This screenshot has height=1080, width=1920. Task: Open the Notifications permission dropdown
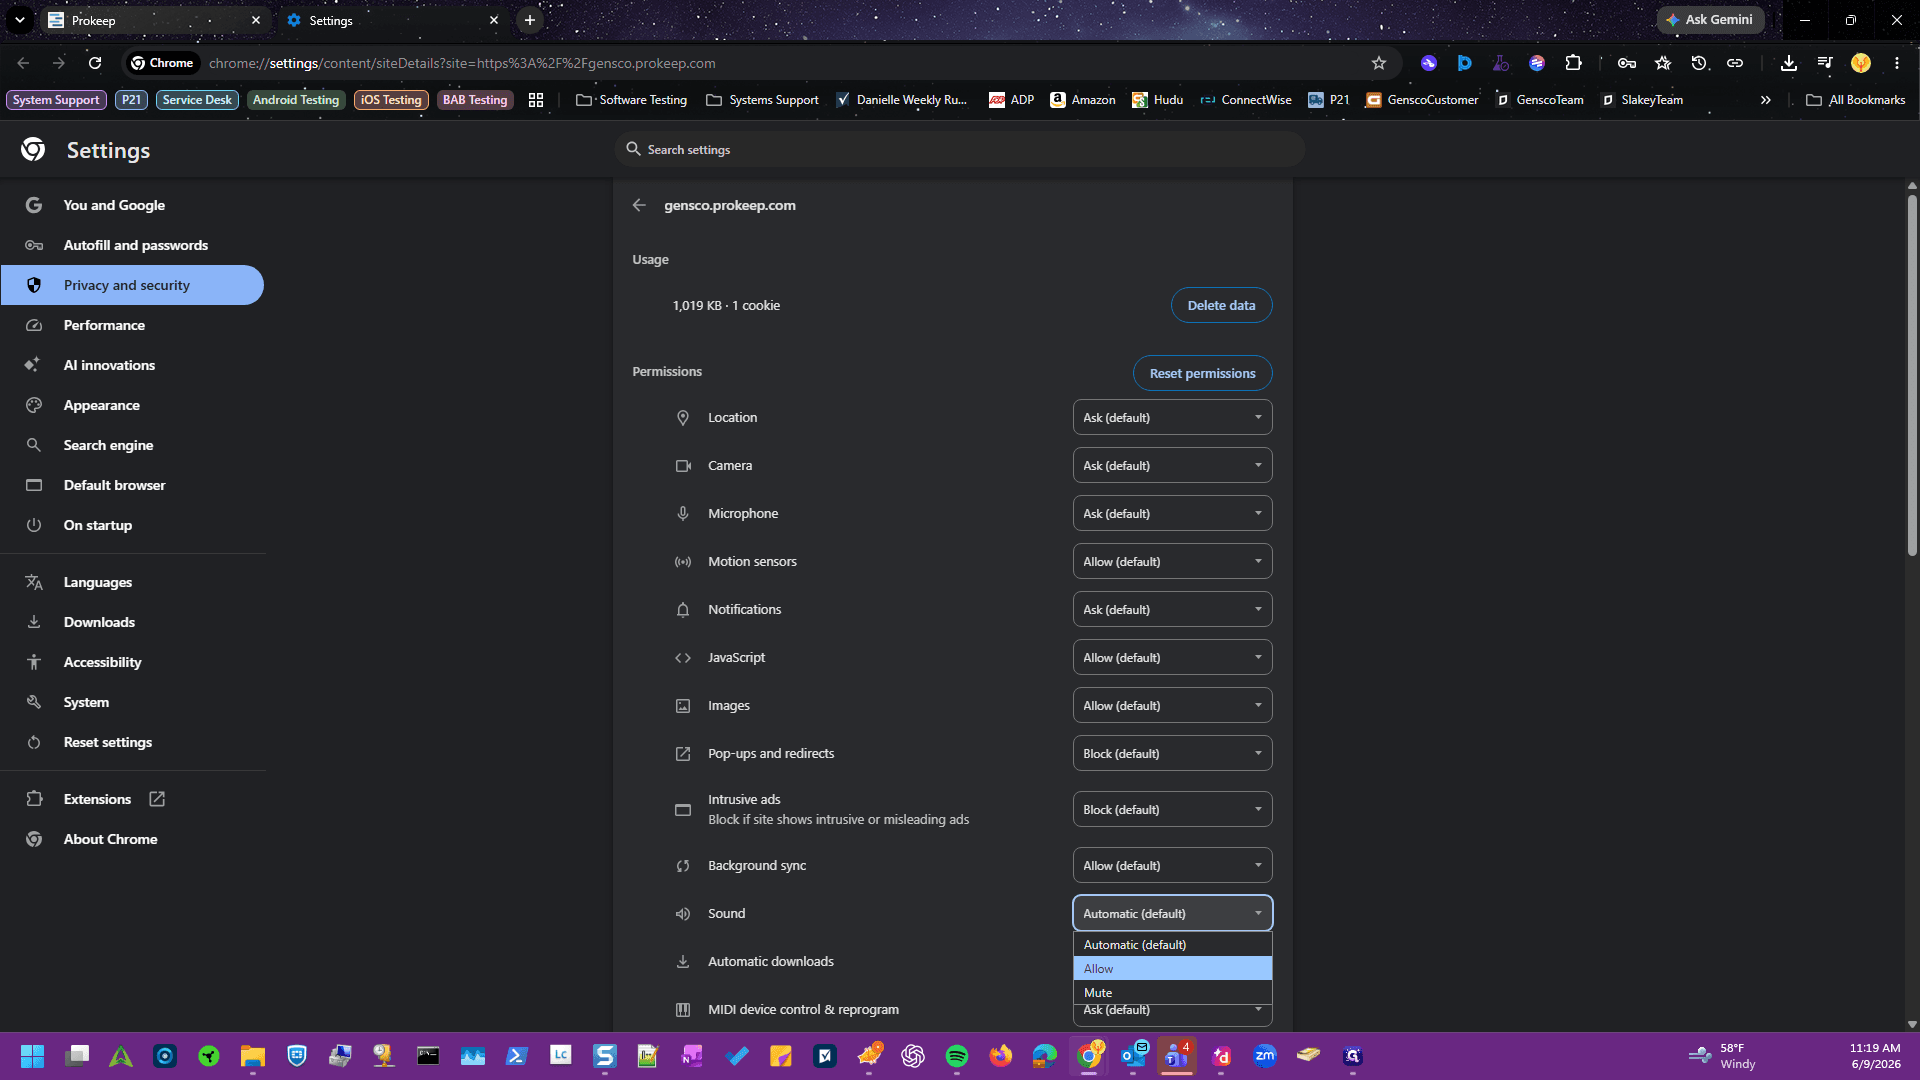(x=1172, y=609)
